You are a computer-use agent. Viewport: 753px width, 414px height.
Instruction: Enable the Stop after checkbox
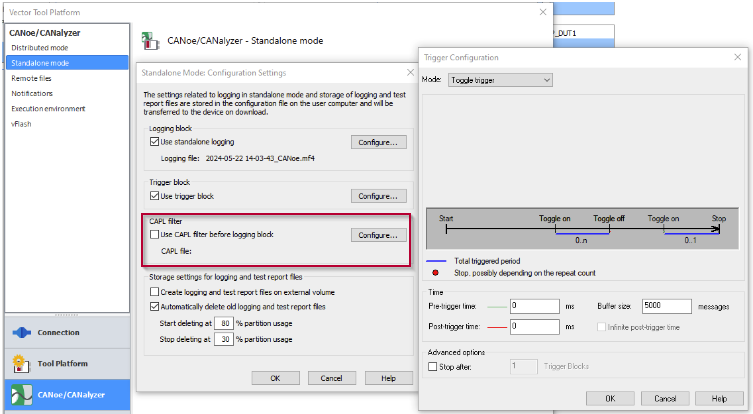pos(432,367)
